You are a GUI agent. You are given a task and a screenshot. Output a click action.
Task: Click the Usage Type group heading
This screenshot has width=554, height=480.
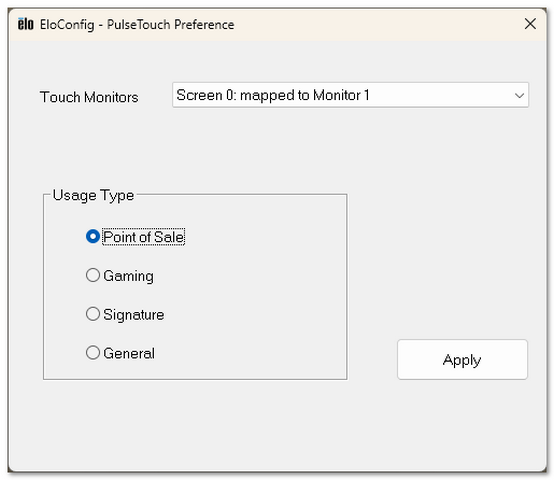93,195
